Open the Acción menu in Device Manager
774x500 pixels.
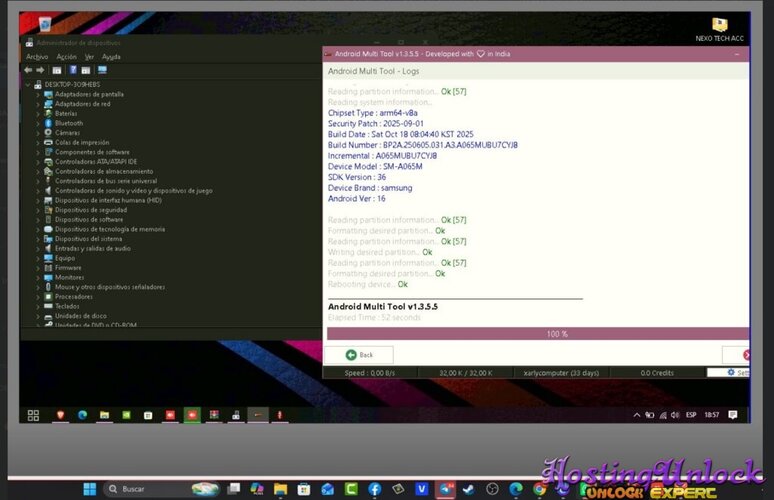point(66,57)
